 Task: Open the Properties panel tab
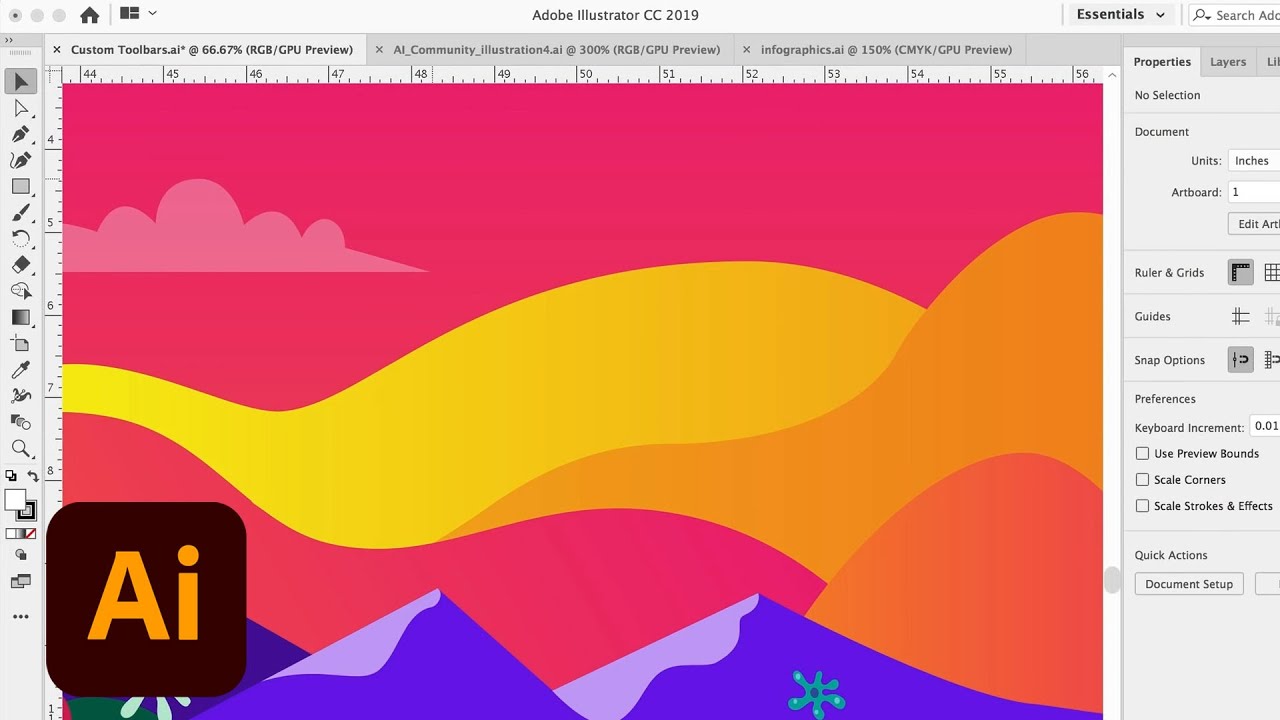(1162, 61)
